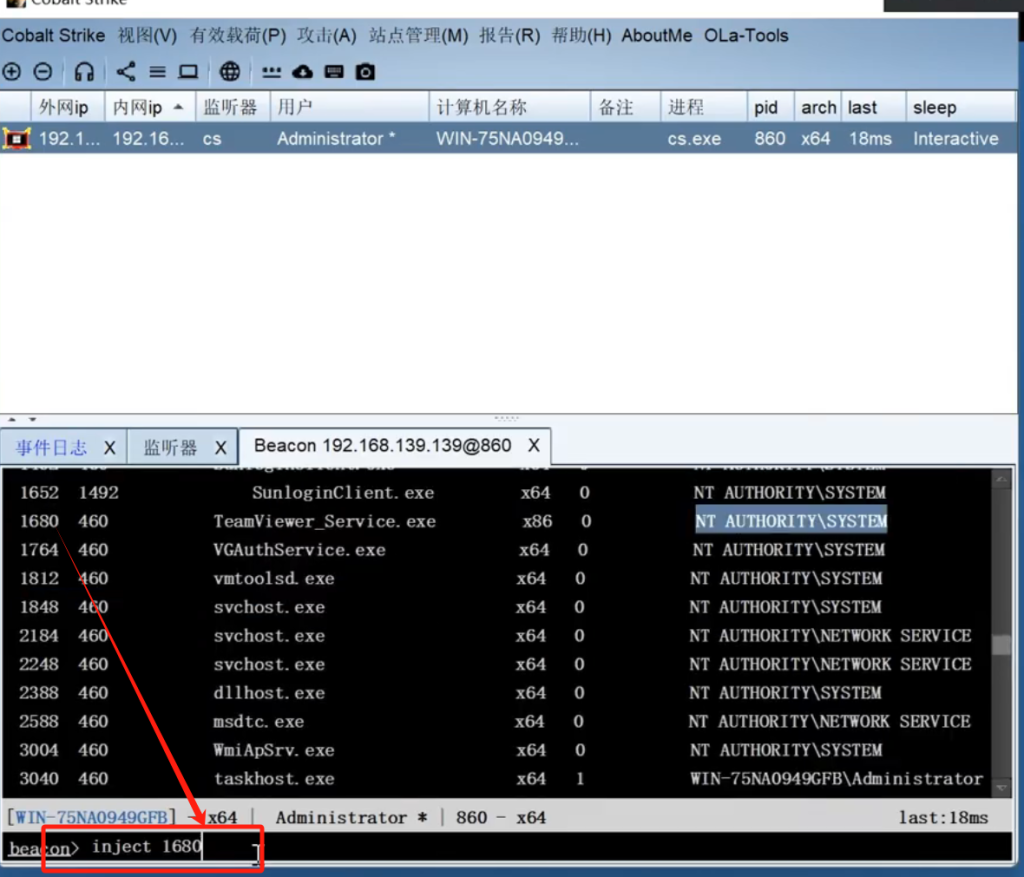Open screenshots camera icon
The height and width of the screenshot is (877, 1024).
tap(365, 71)
